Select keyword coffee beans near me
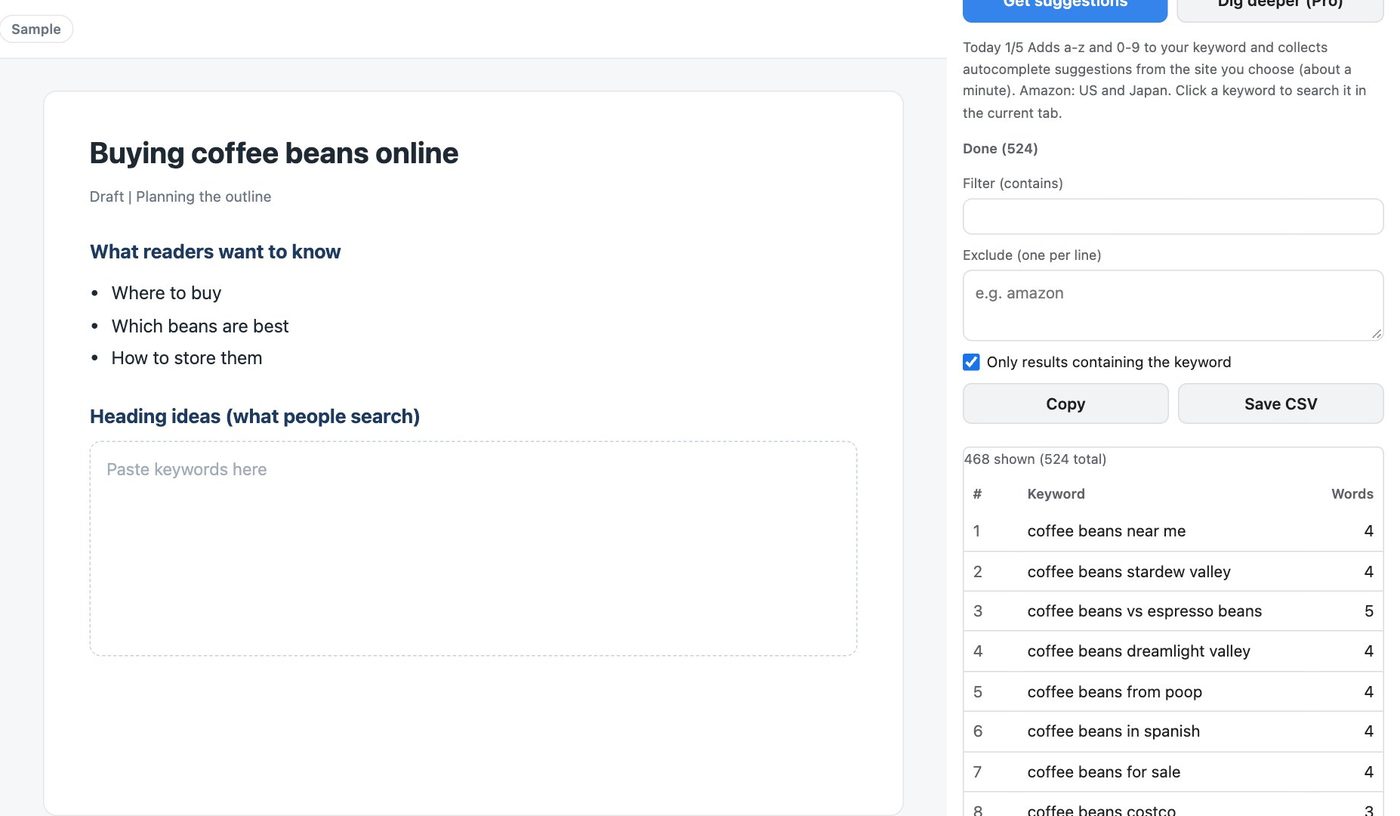 1106,531
